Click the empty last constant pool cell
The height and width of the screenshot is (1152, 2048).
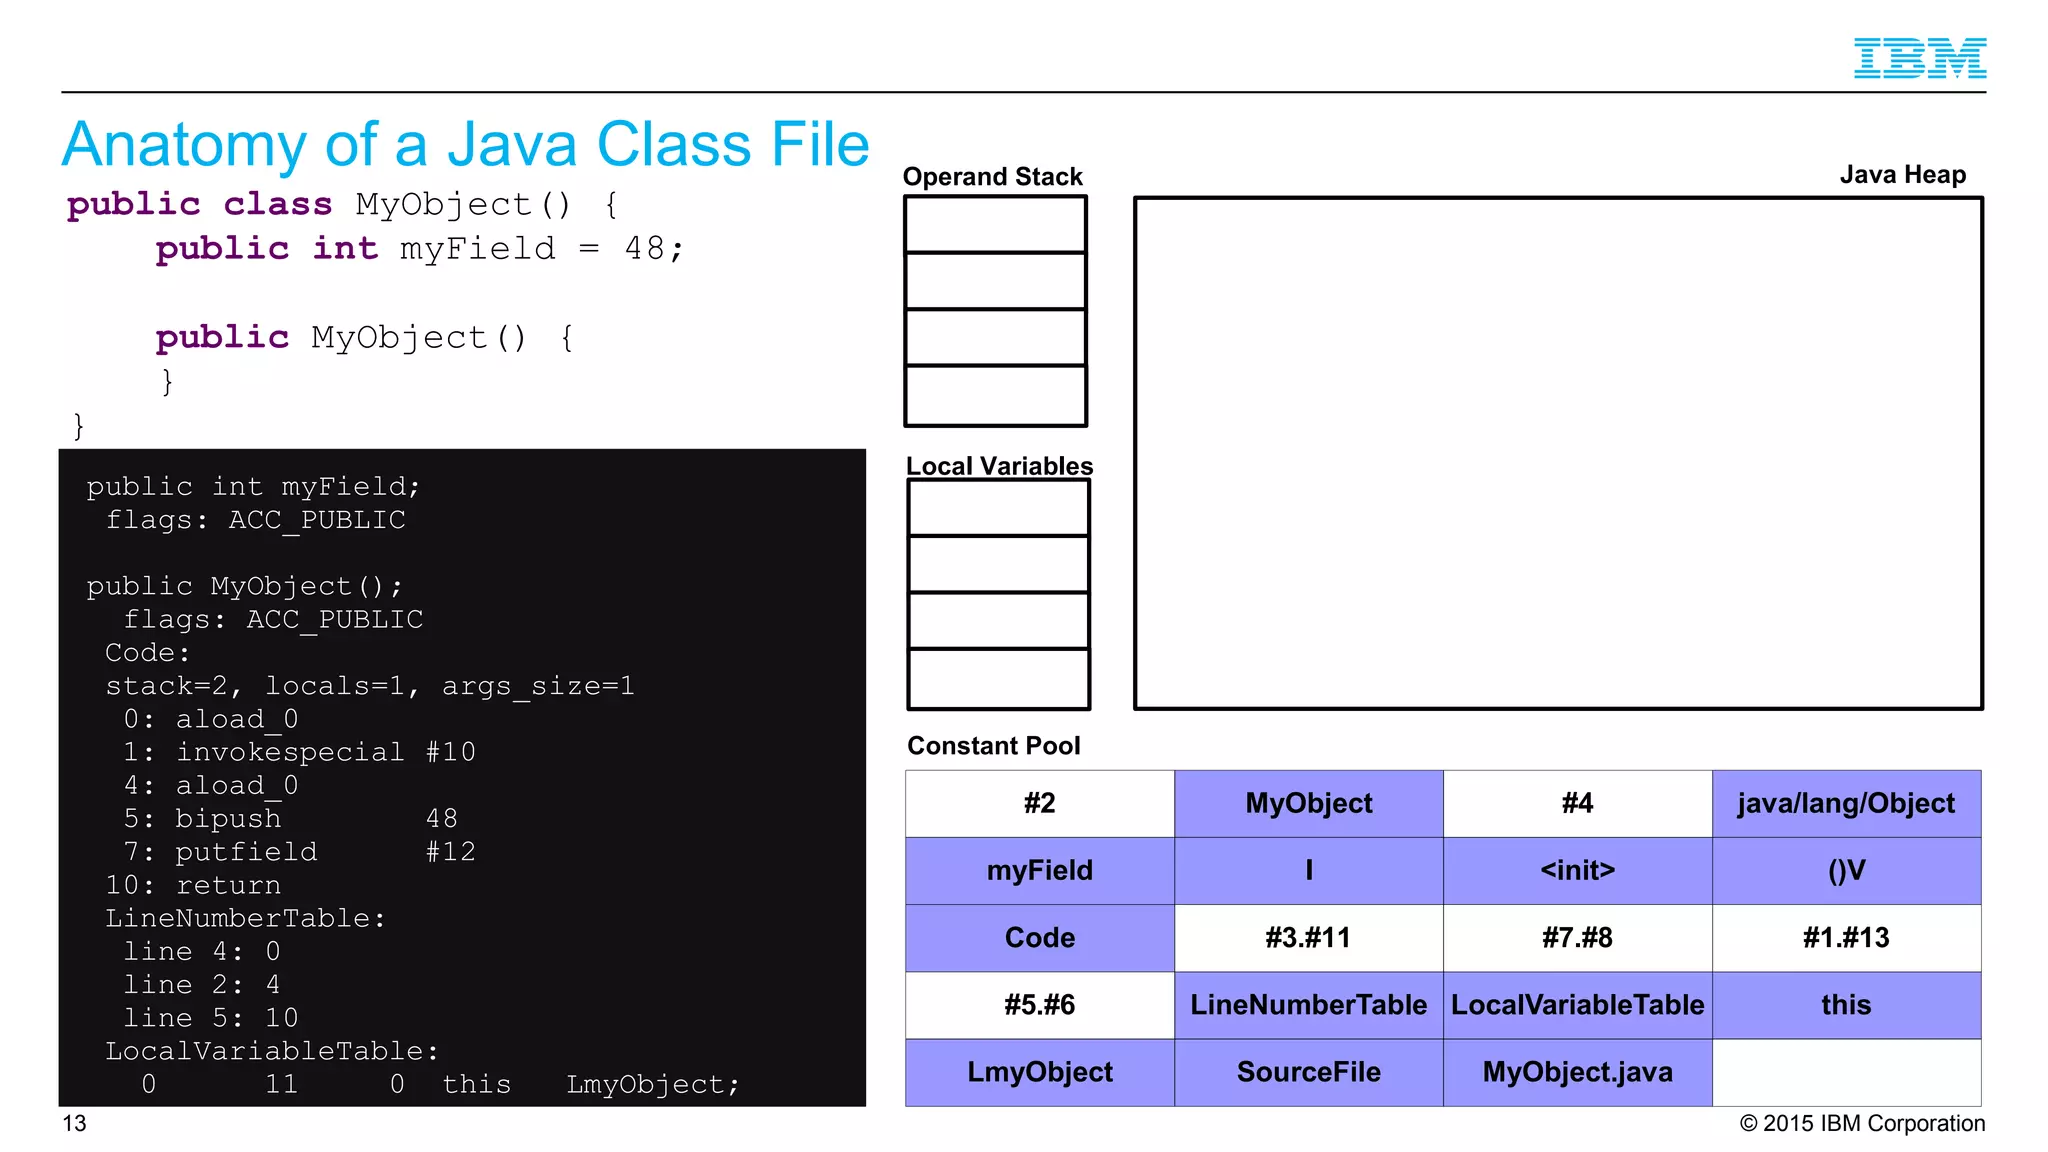coord(1846,1072)
